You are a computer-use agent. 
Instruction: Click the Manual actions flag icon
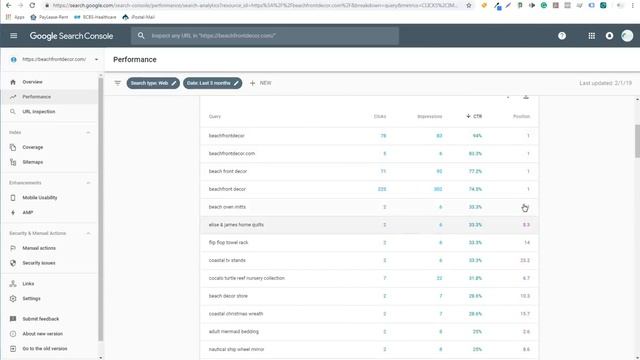pyautogui.click(x=13, y=248)
